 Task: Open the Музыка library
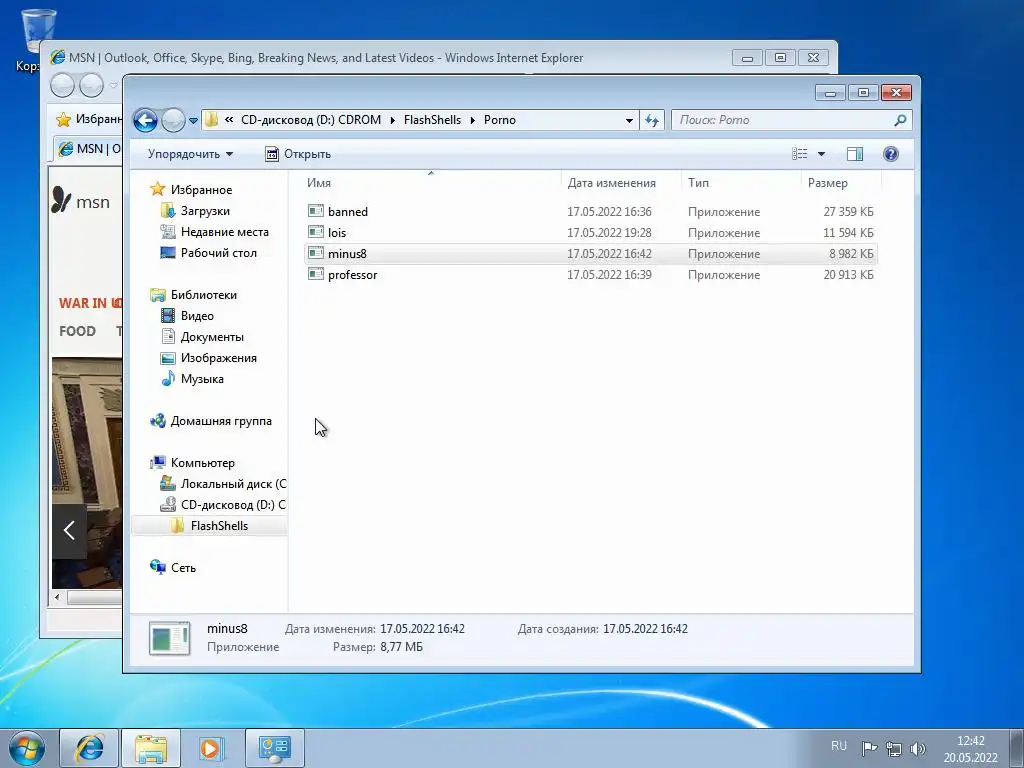point(202,379)
